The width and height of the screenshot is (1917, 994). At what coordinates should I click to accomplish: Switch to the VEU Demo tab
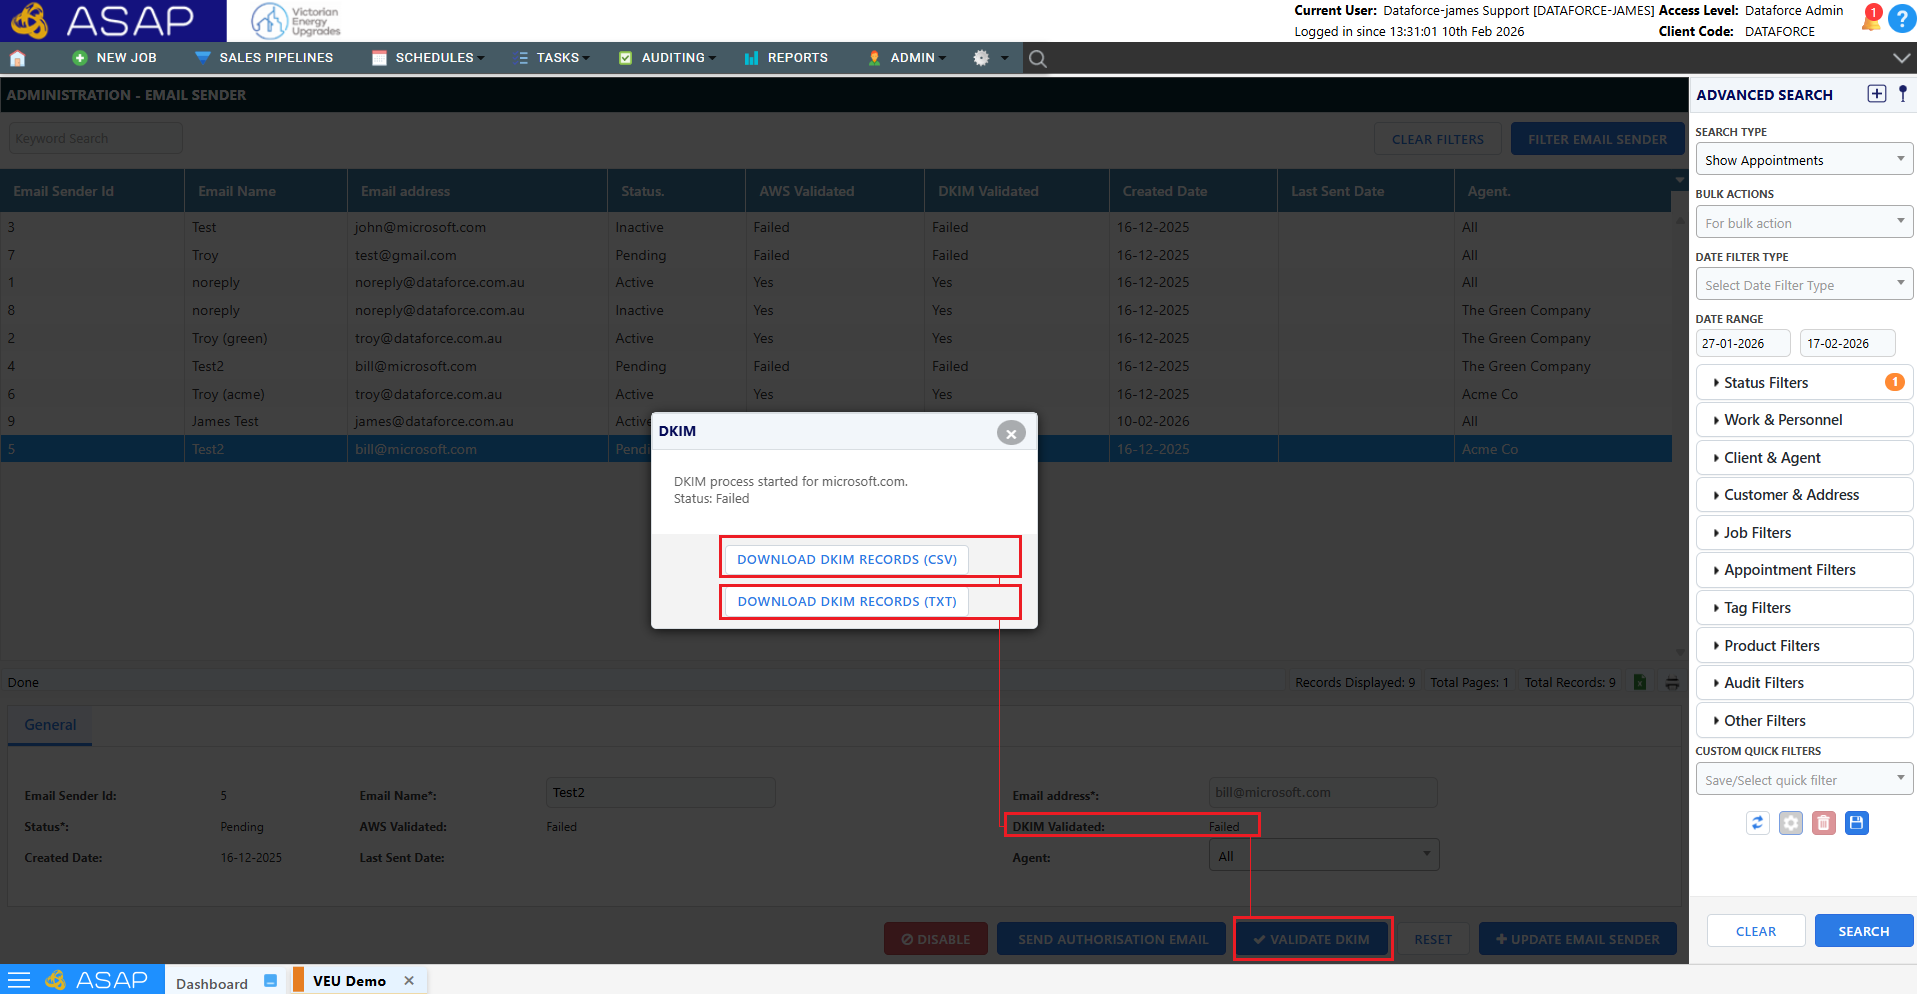tap(350, 981)
